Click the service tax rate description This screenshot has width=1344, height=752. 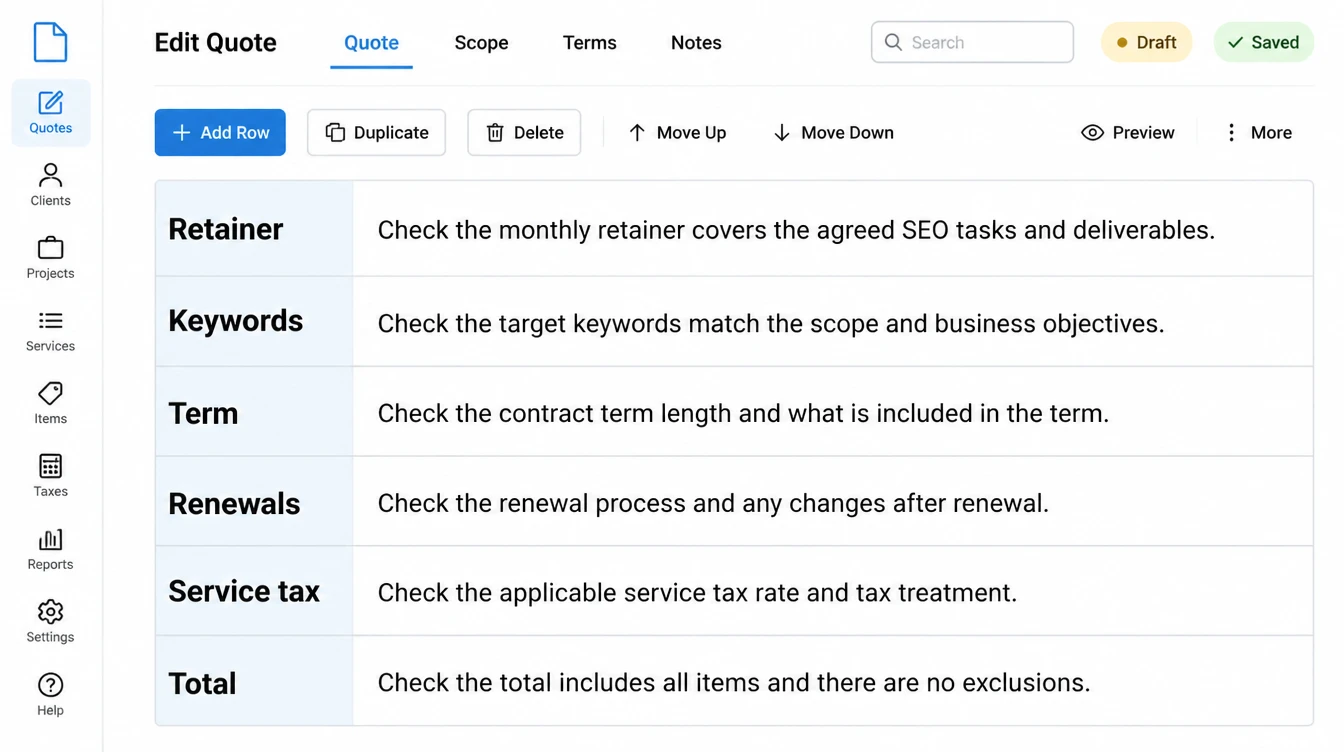[697, 592]
